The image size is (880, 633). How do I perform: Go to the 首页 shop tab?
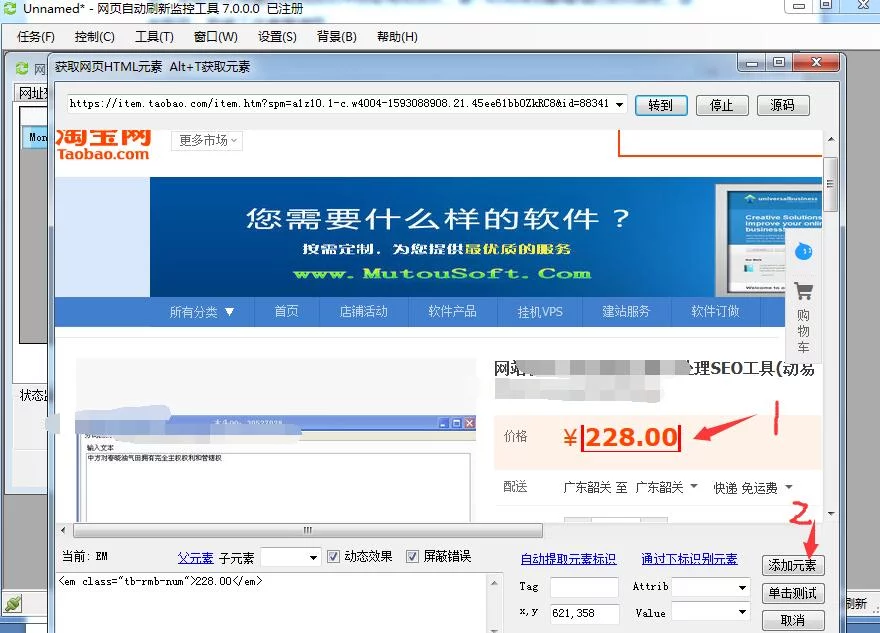coord(286,311)
